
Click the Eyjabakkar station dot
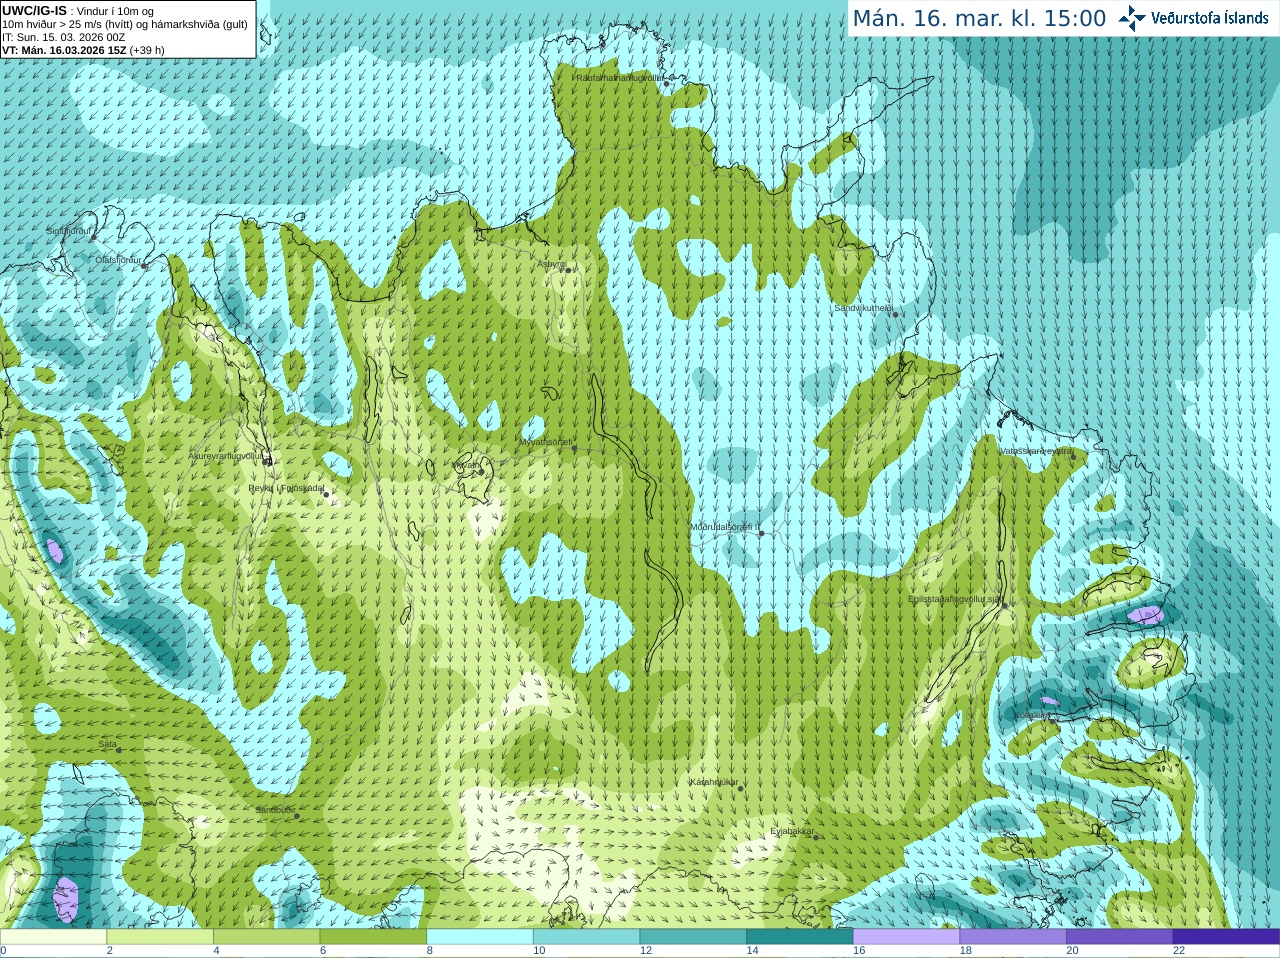click(x=816, y=837)
